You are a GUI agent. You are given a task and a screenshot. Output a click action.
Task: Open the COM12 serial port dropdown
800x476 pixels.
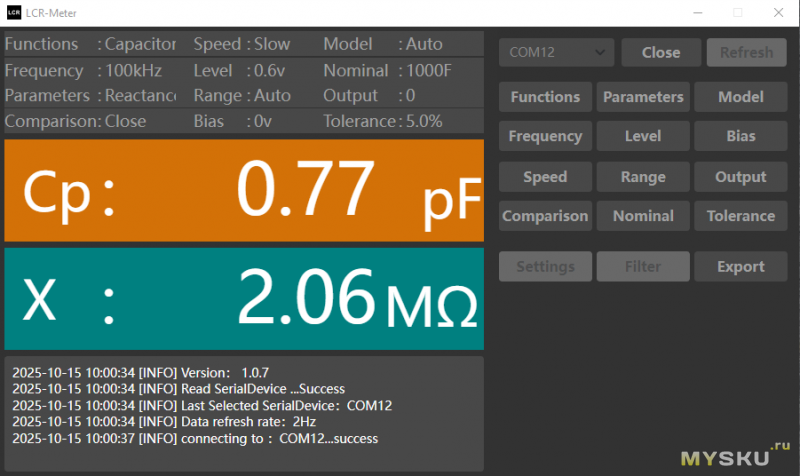pos(556,52)
